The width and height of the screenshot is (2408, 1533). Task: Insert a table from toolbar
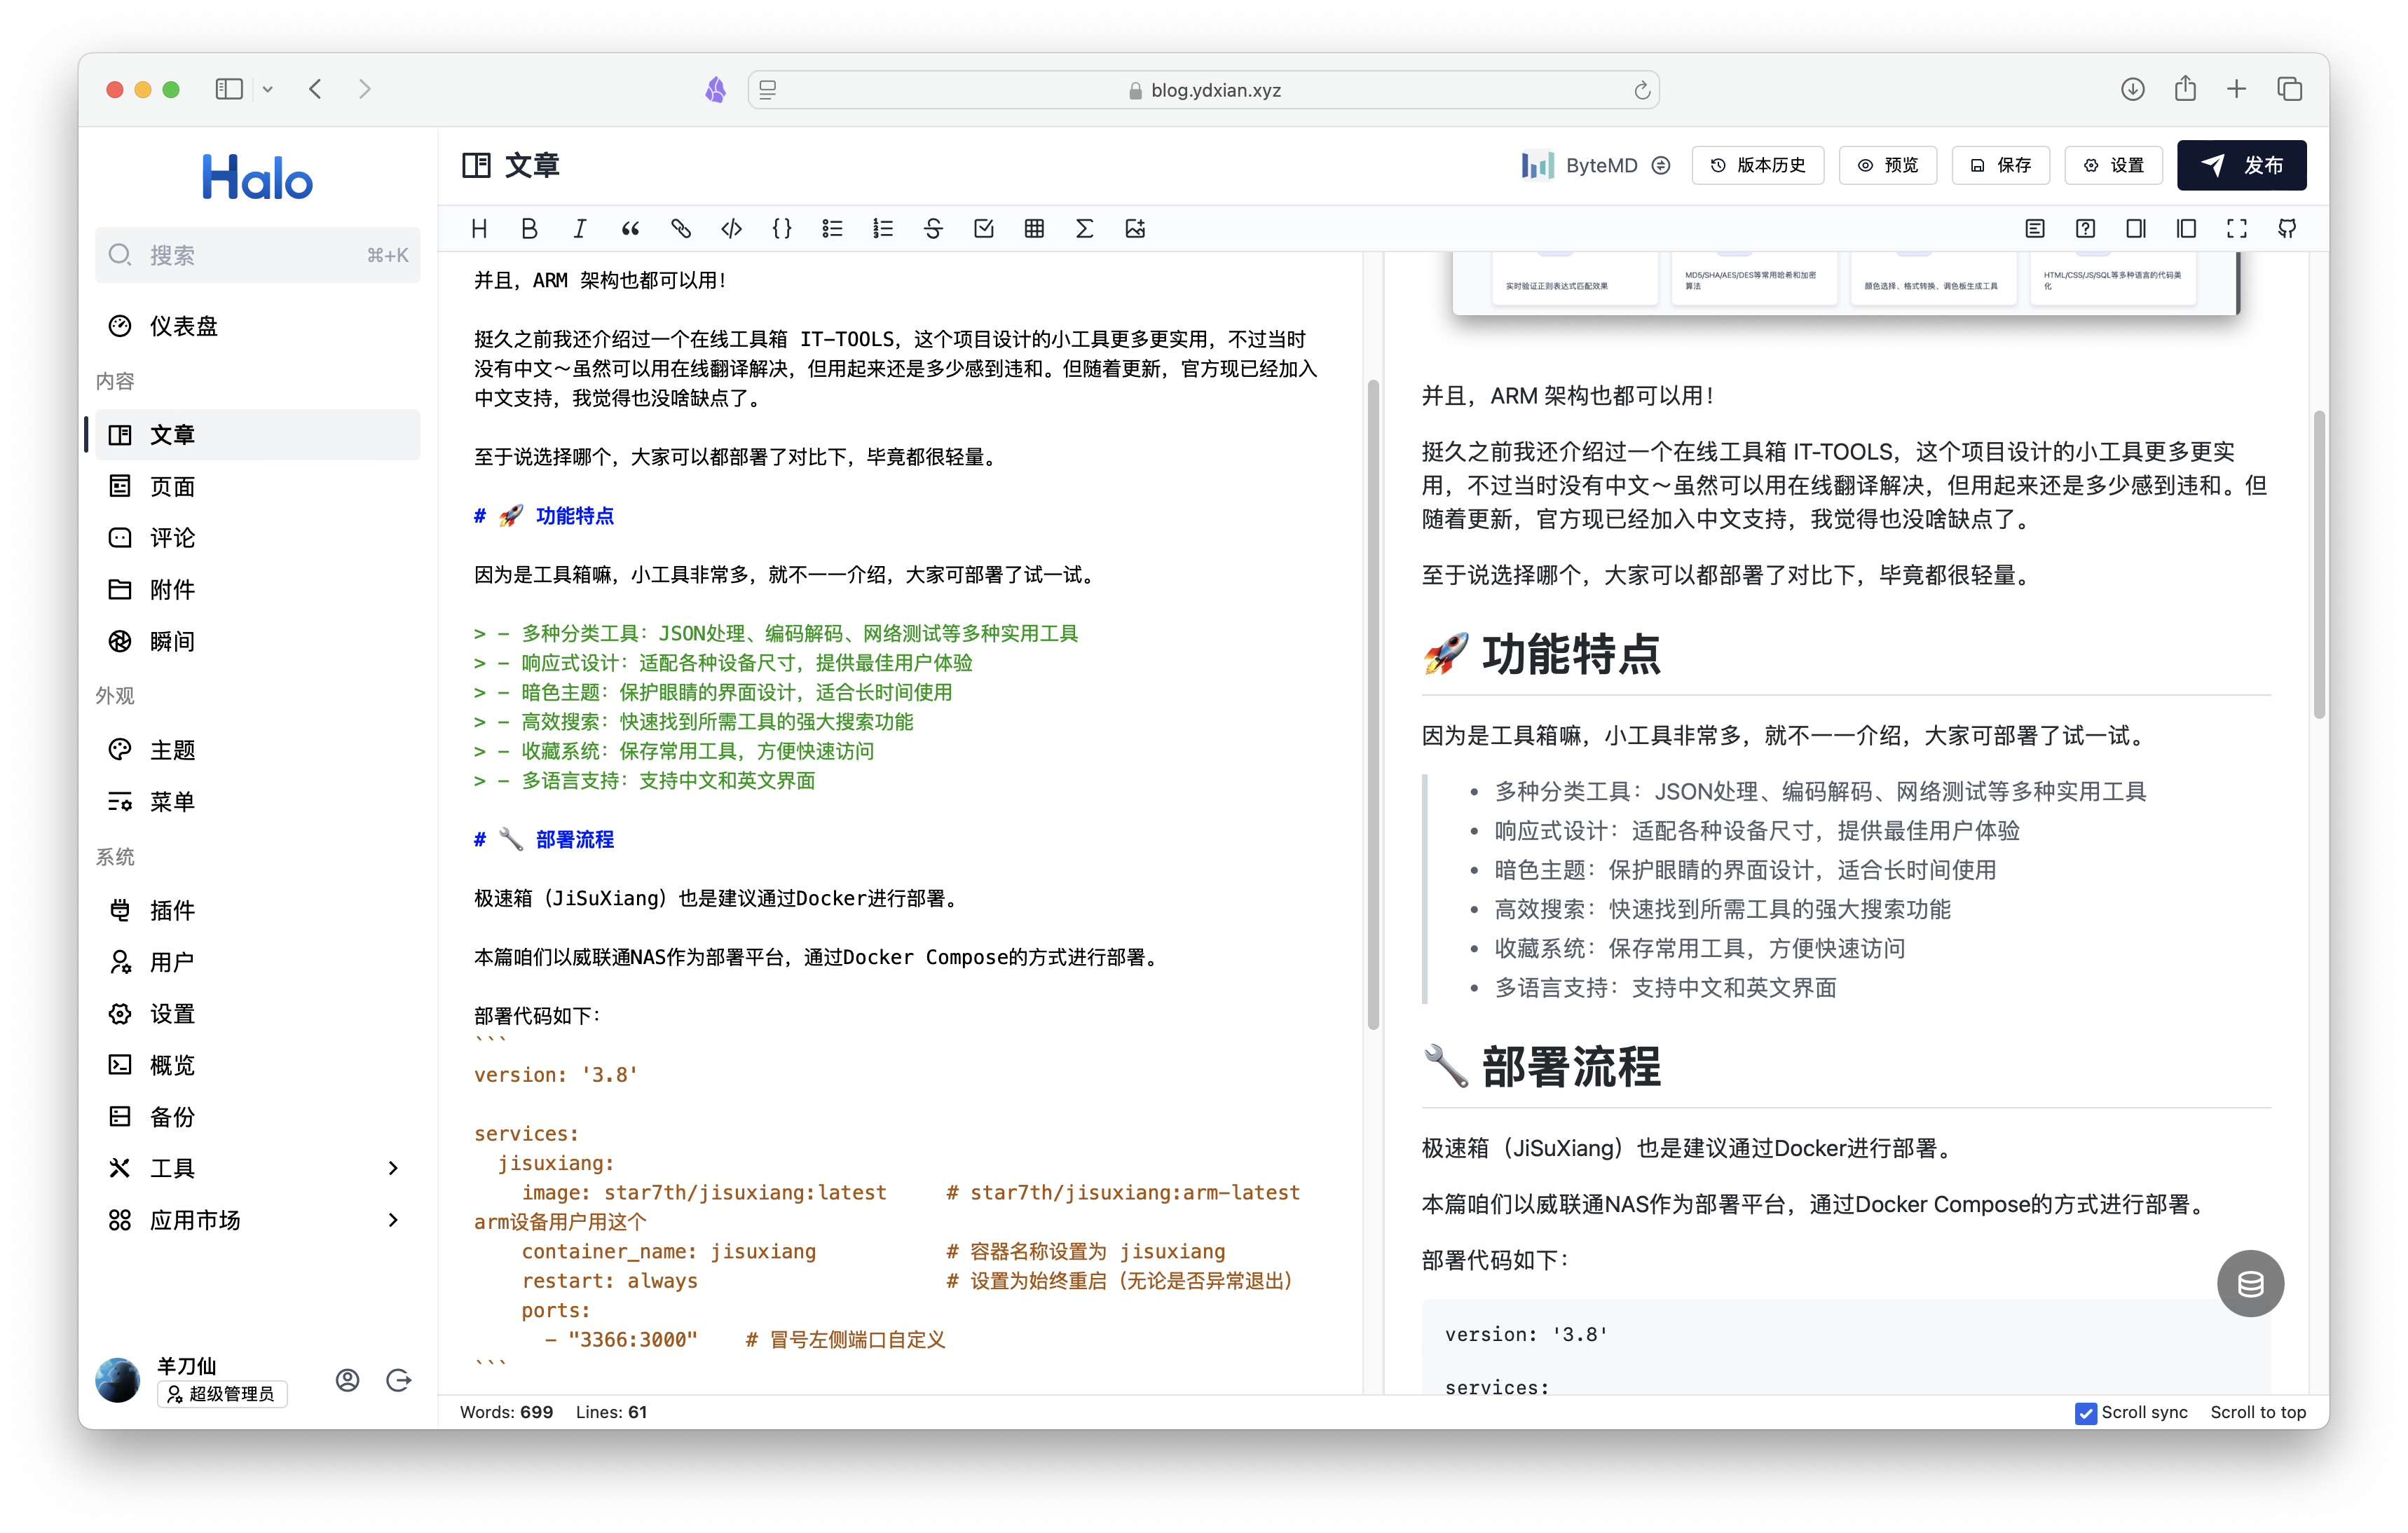click(1034, 229)
